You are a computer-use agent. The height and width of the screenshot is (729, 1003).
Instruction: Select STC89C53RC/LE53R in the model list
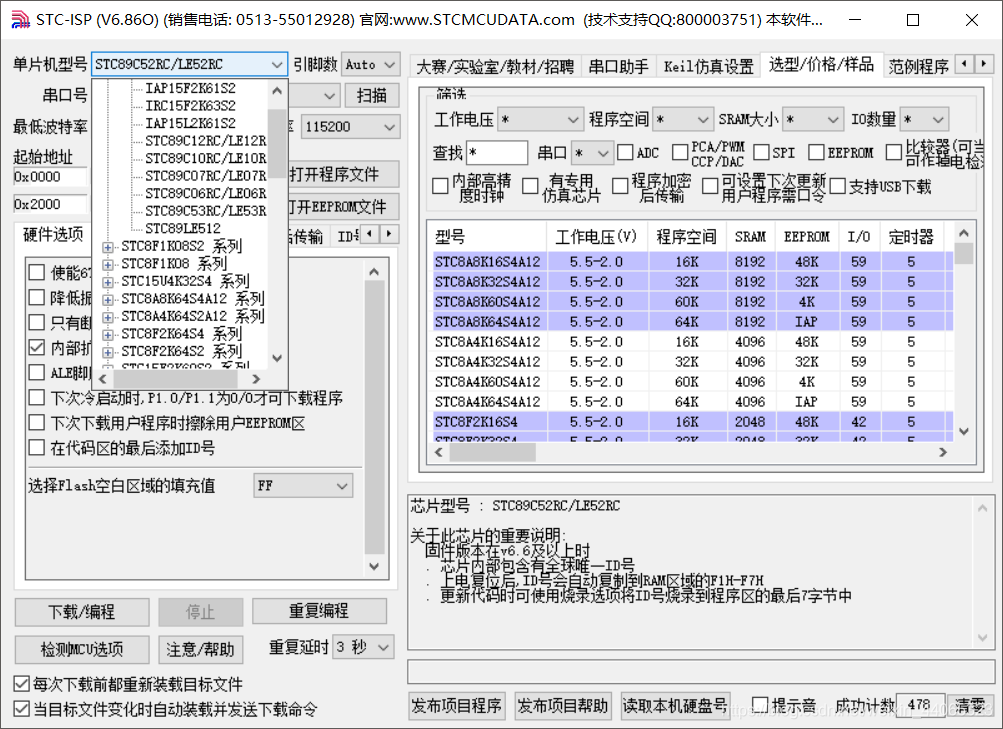point(205,211)
